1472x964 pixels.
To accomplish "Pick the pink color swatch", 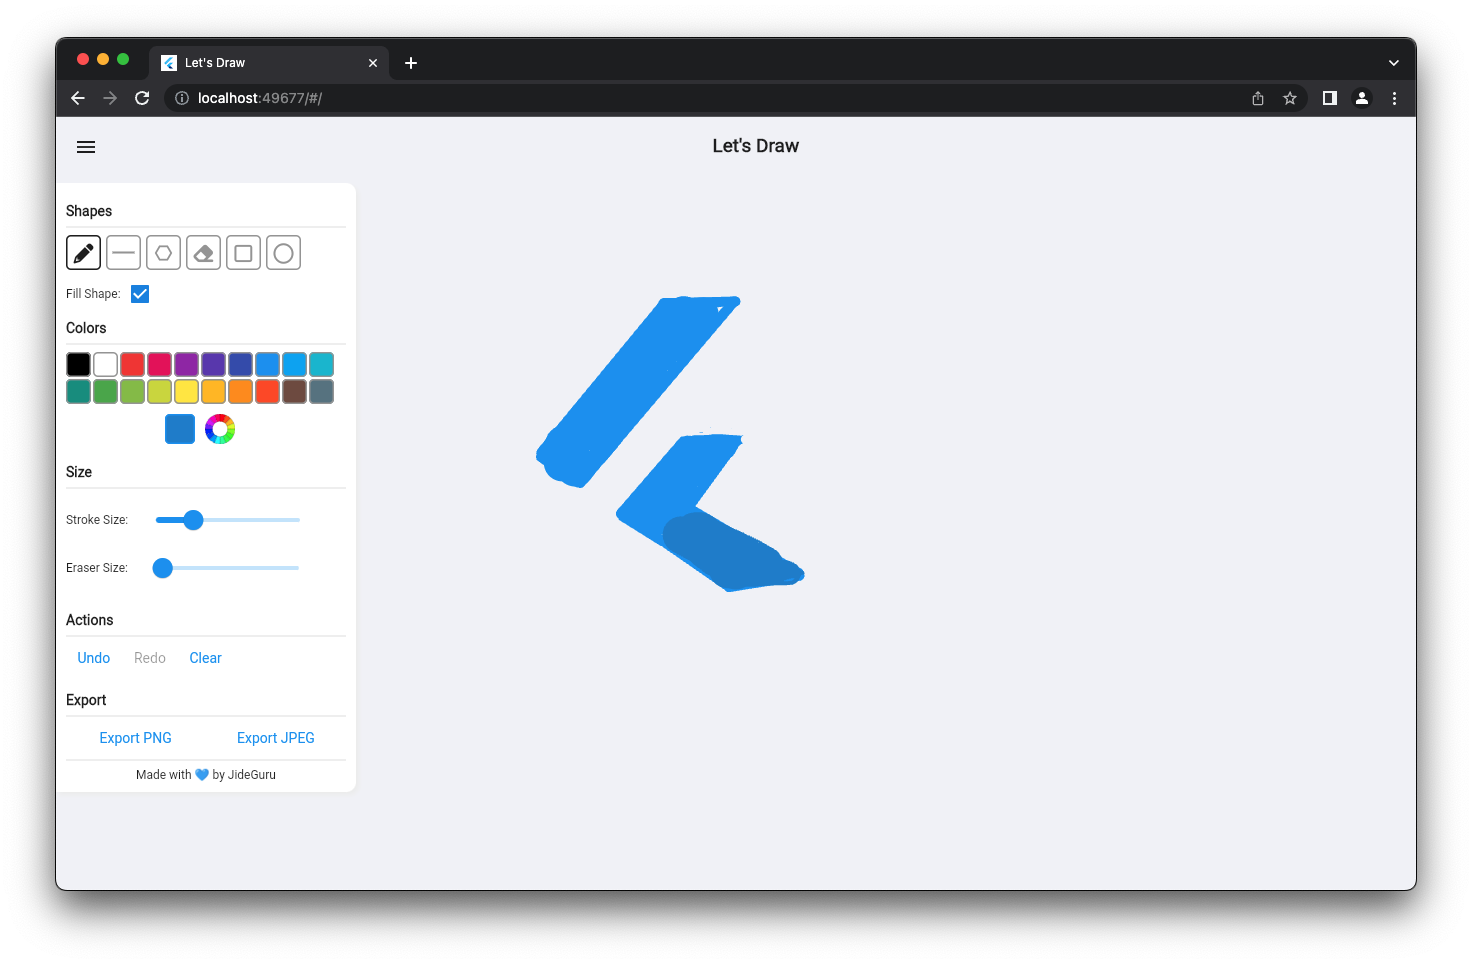I will pyautogui.click(x=159, y=364).
